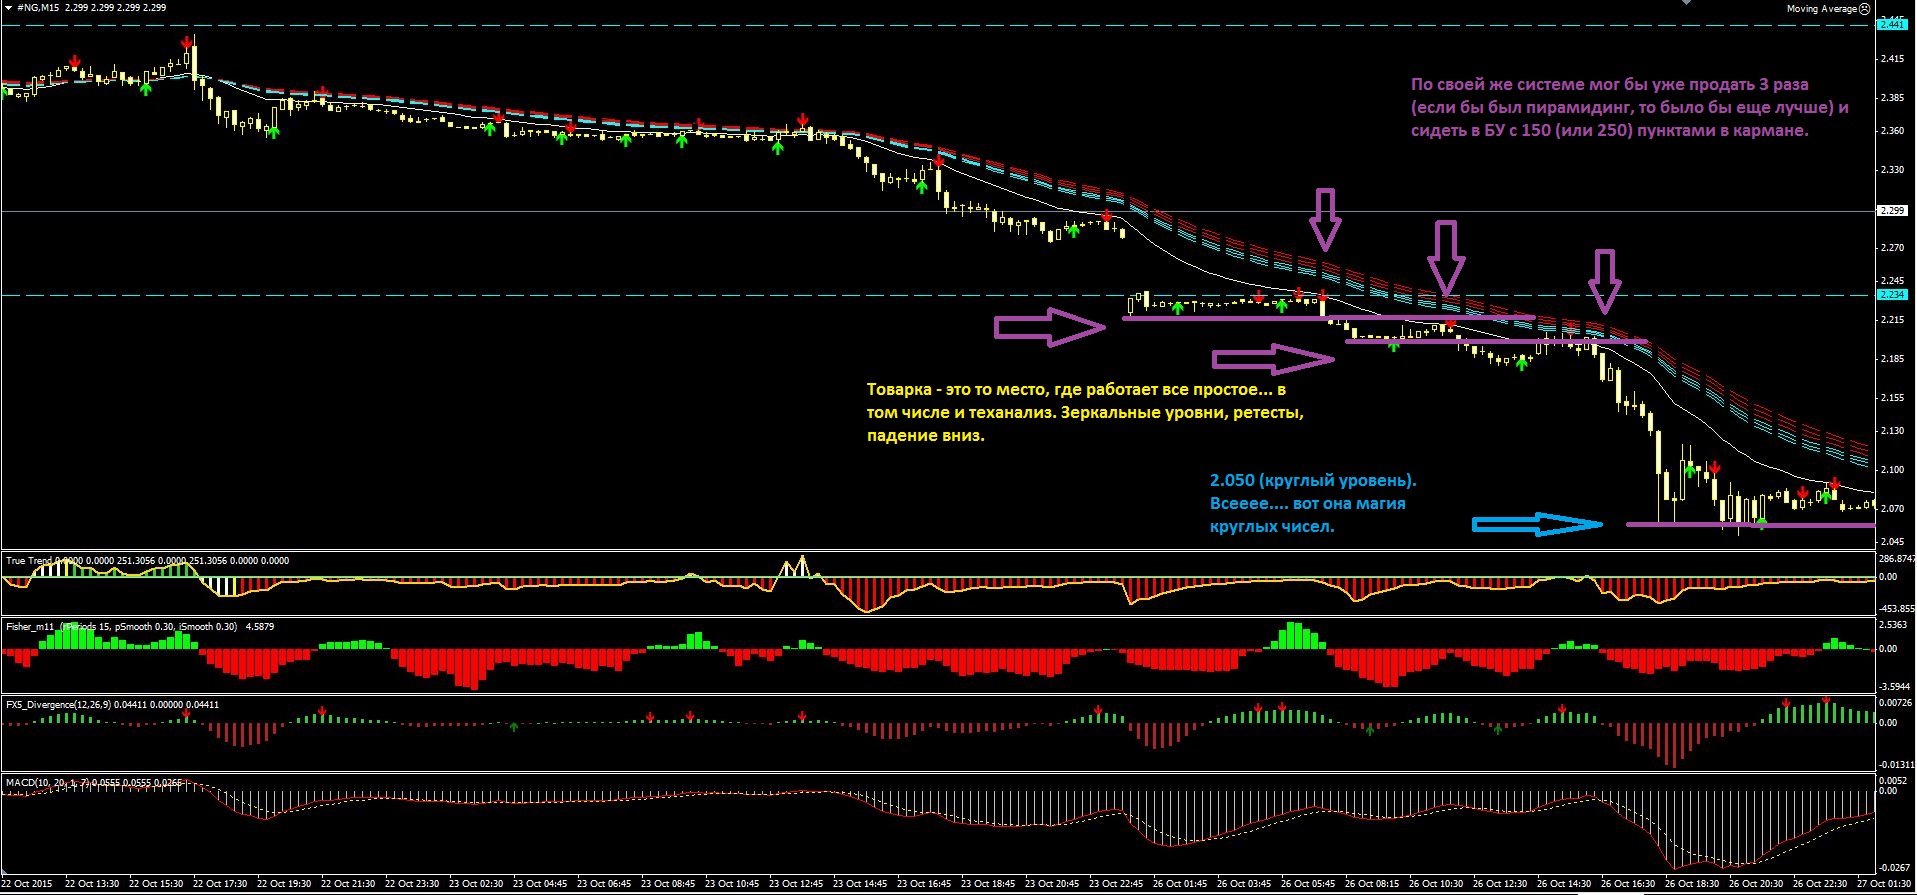
Task: Click the 2.385 price scale value
Action: click(x=1892, y=98)
